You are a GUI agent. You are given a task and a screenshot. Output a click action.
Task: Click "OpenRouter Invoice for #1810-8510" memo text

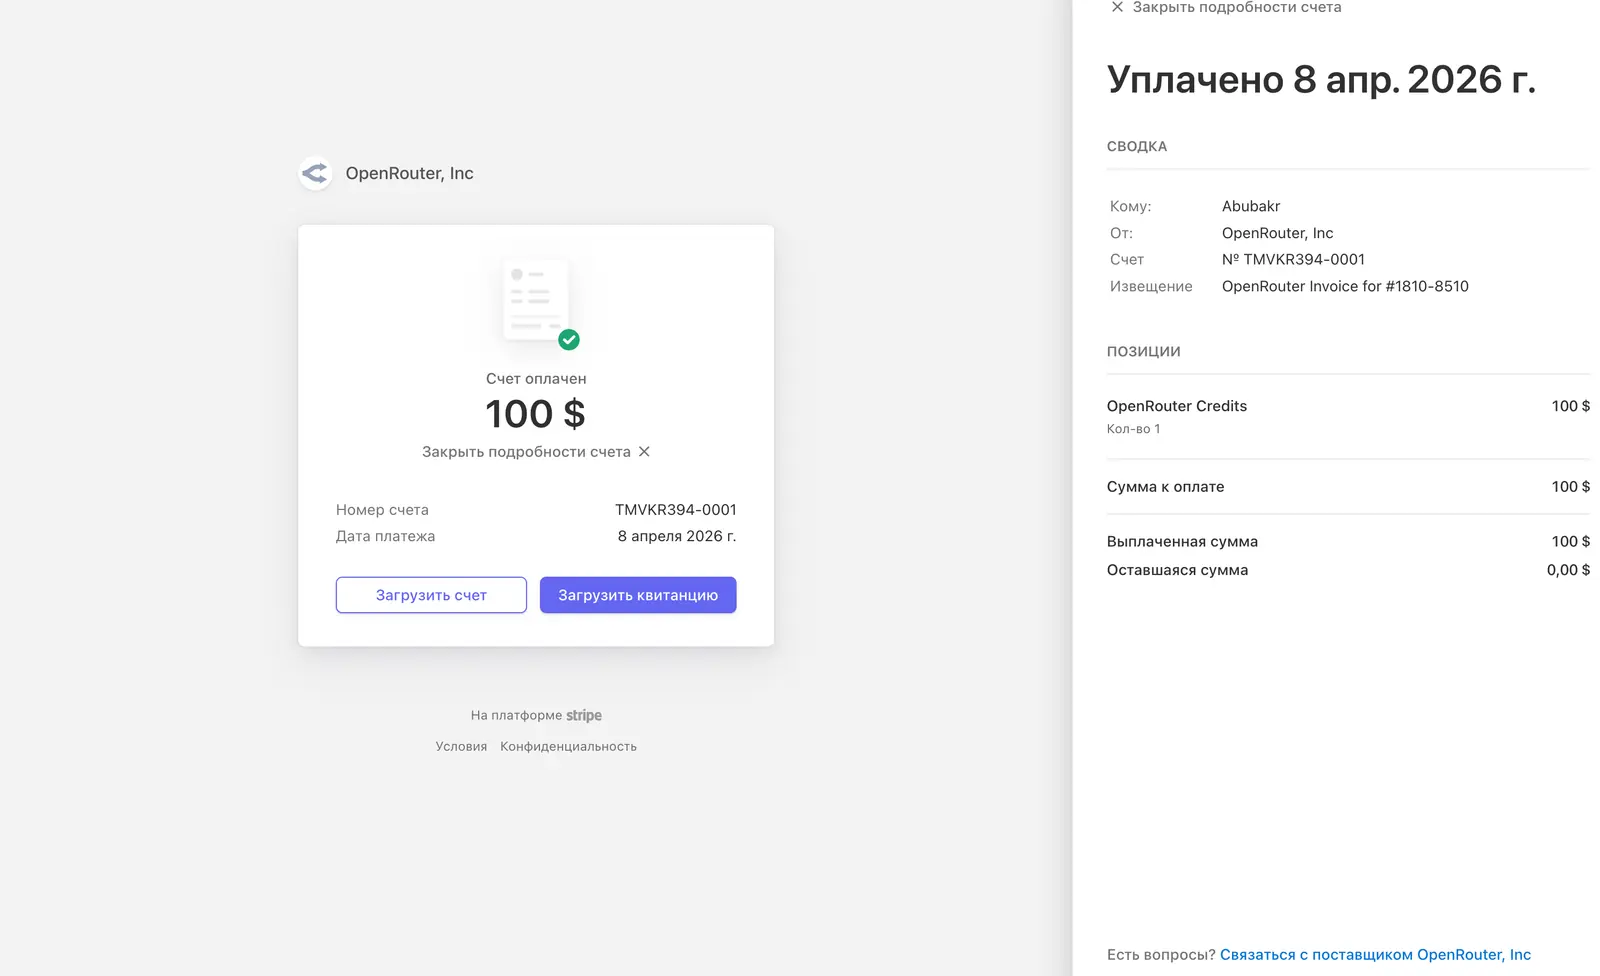coord(1345,286)
